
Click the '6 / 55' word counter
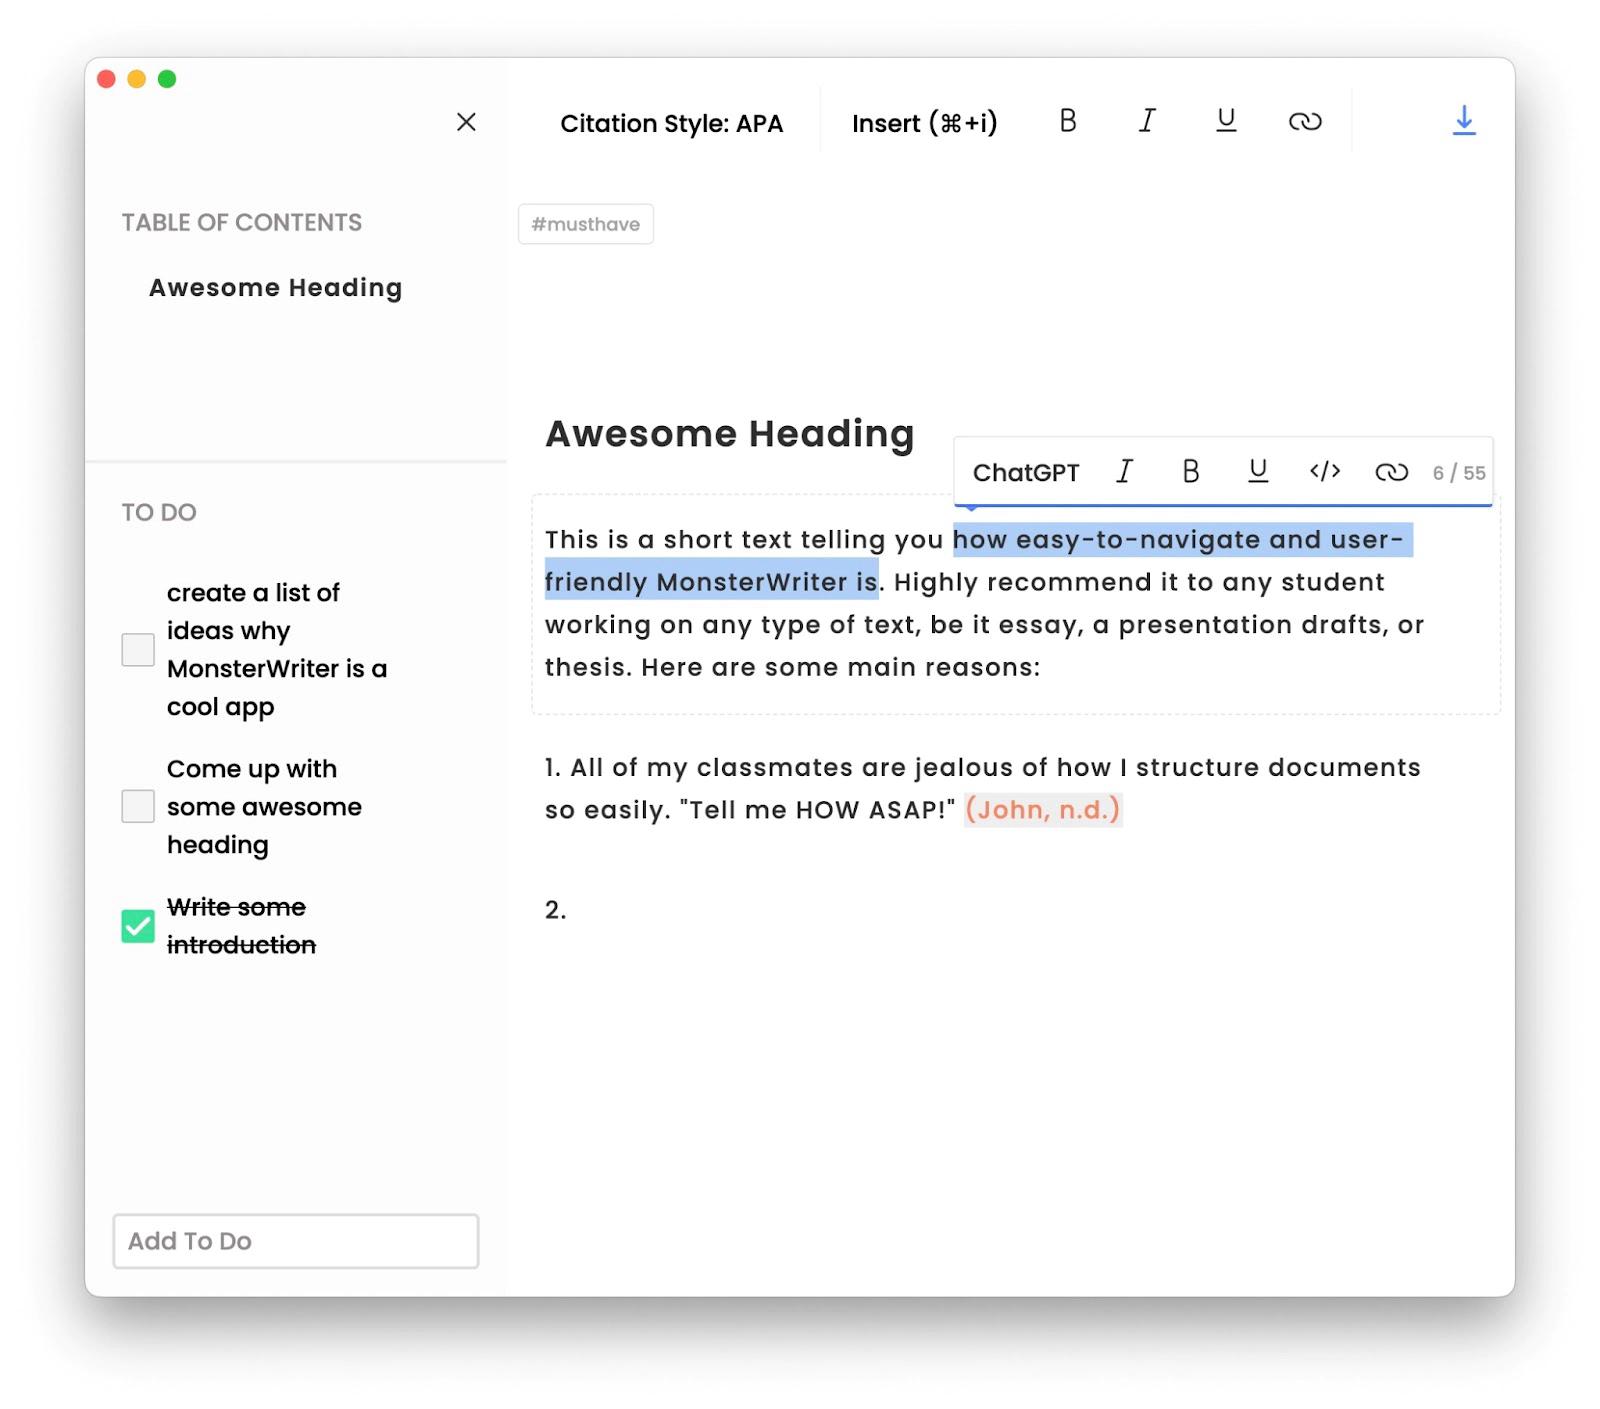pyautogui.click(x=1459, y=473)
